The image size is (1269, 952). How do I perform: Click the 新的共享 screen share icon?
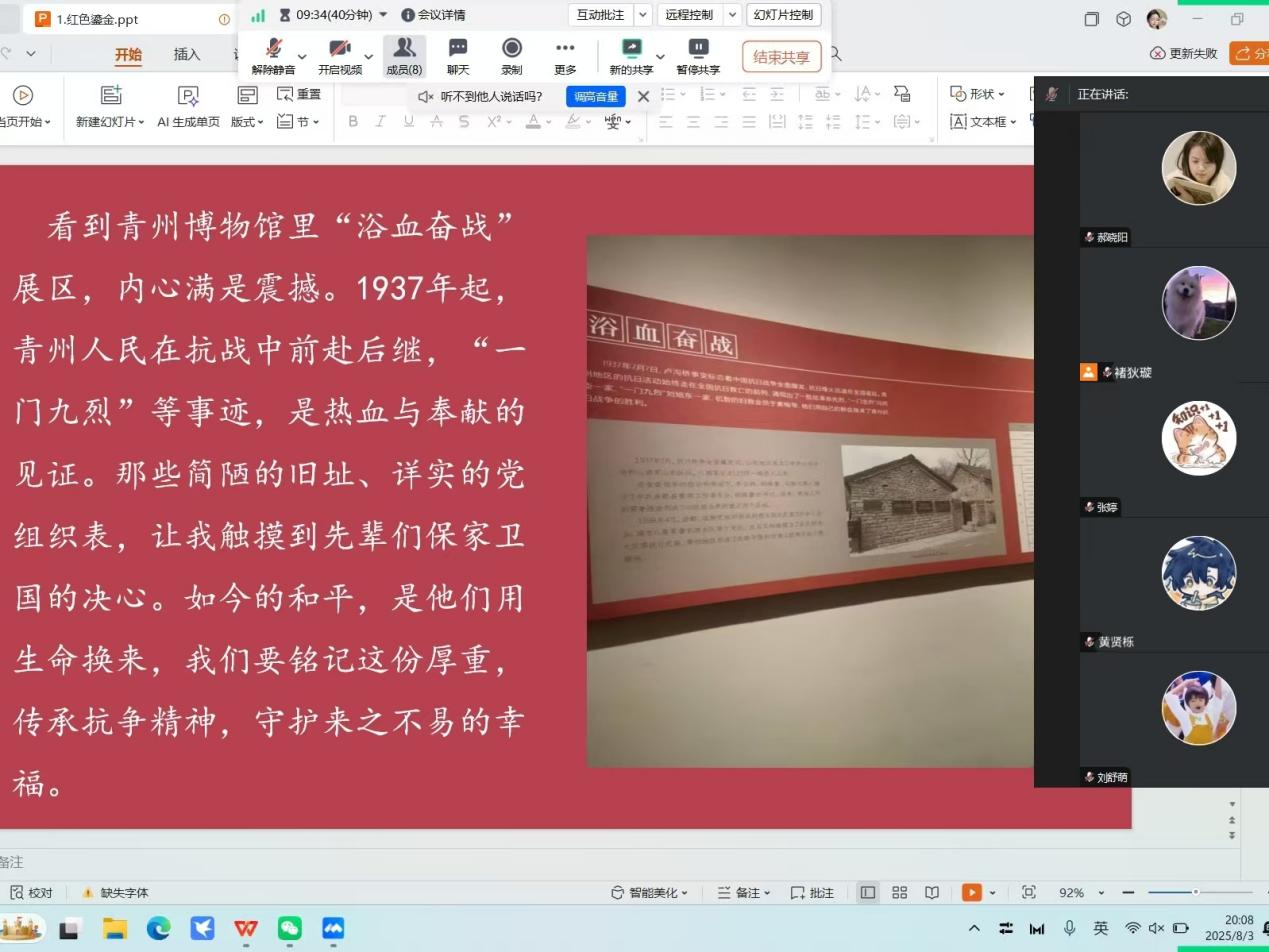pos(631,48)
